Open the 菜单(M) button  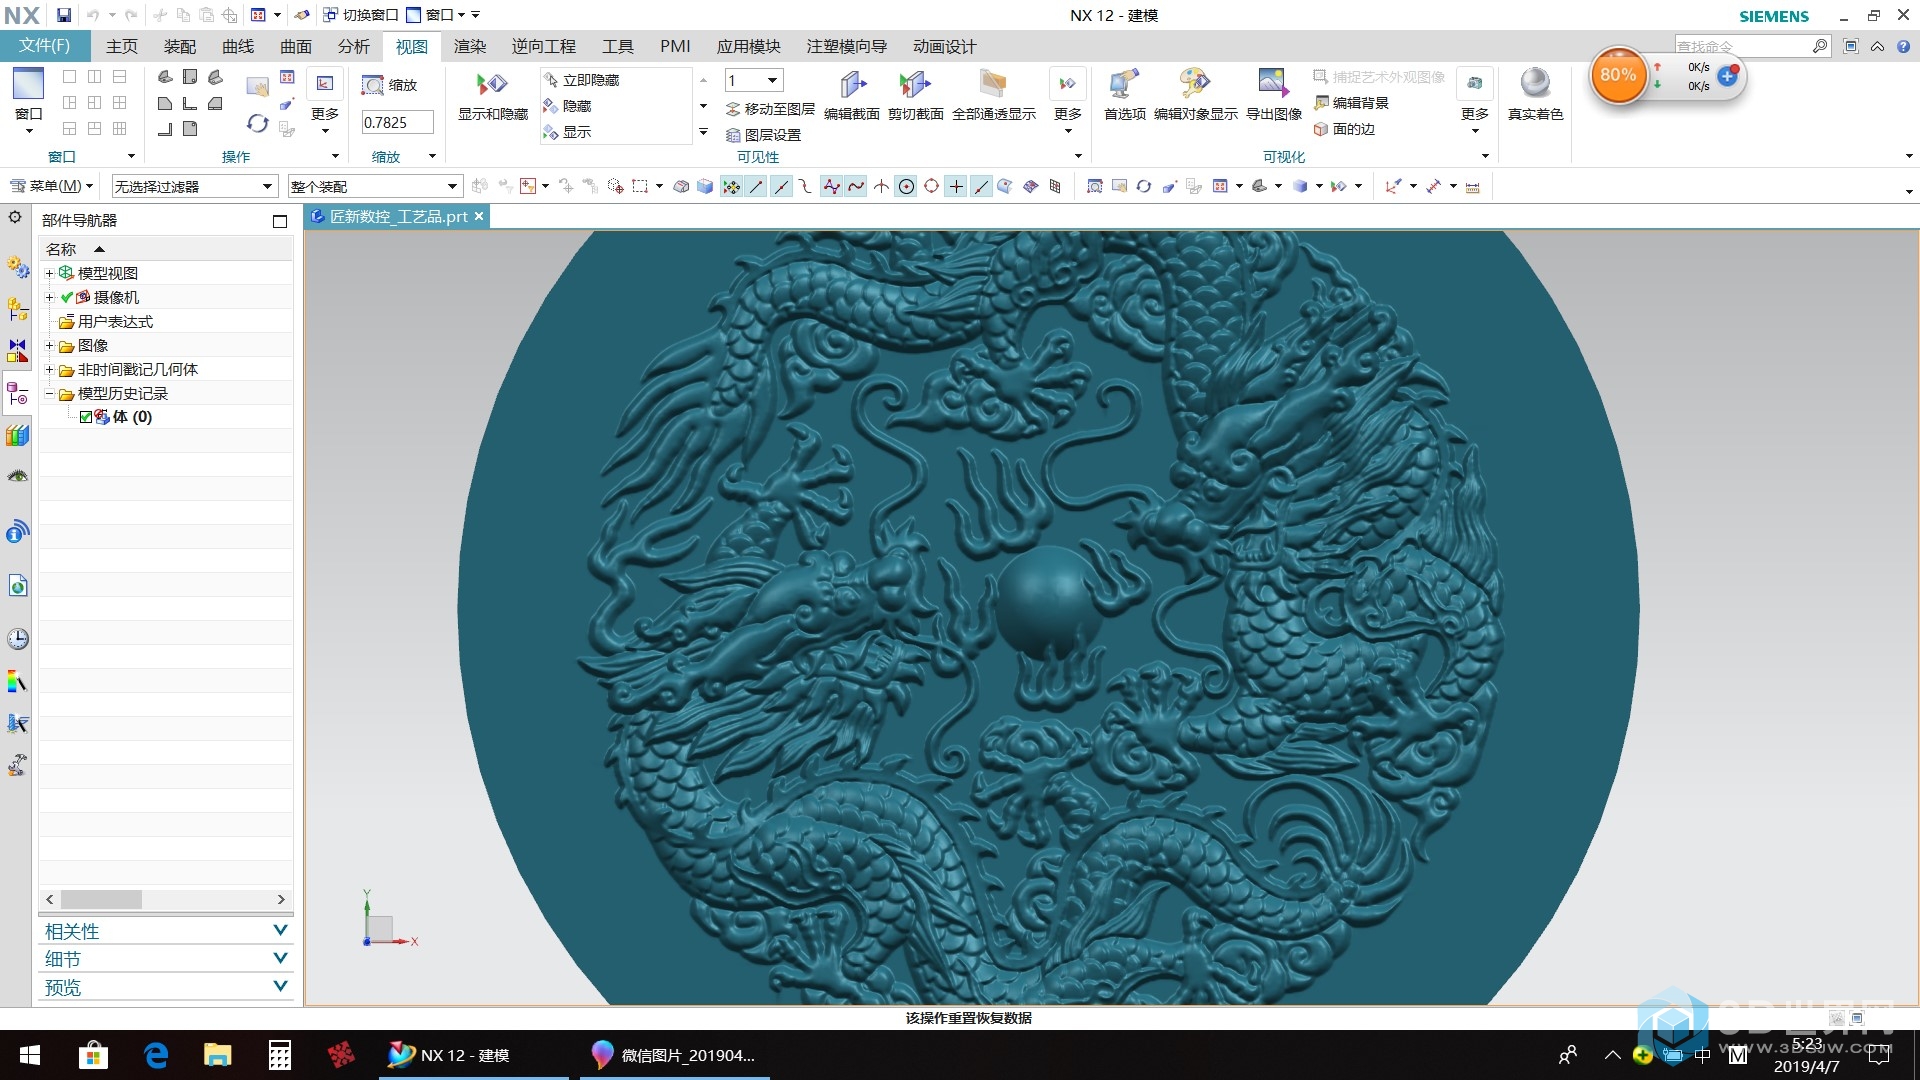tap(51, 186)
